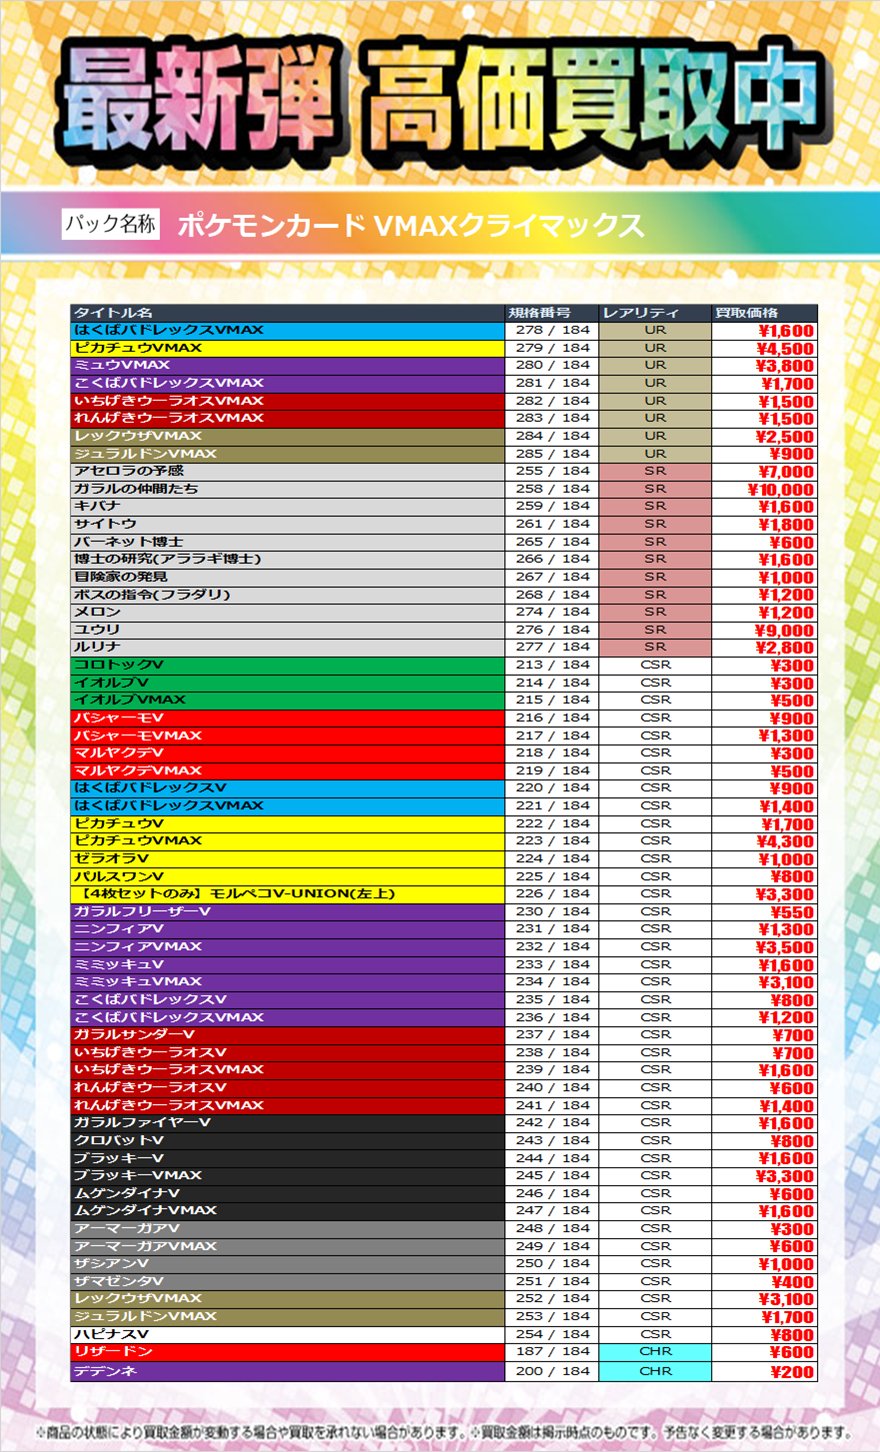Screen dimensions: 880x1452
Task: Select ボスの指令(フラダリ) title
Action: pyautogui.click(x=288, y=594)
